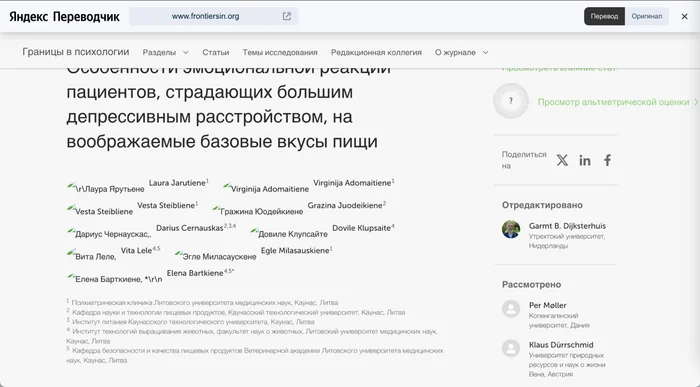Share the article on LinkedIn
This screenshot has width=700, height=387.
click(x=585, y=160)
